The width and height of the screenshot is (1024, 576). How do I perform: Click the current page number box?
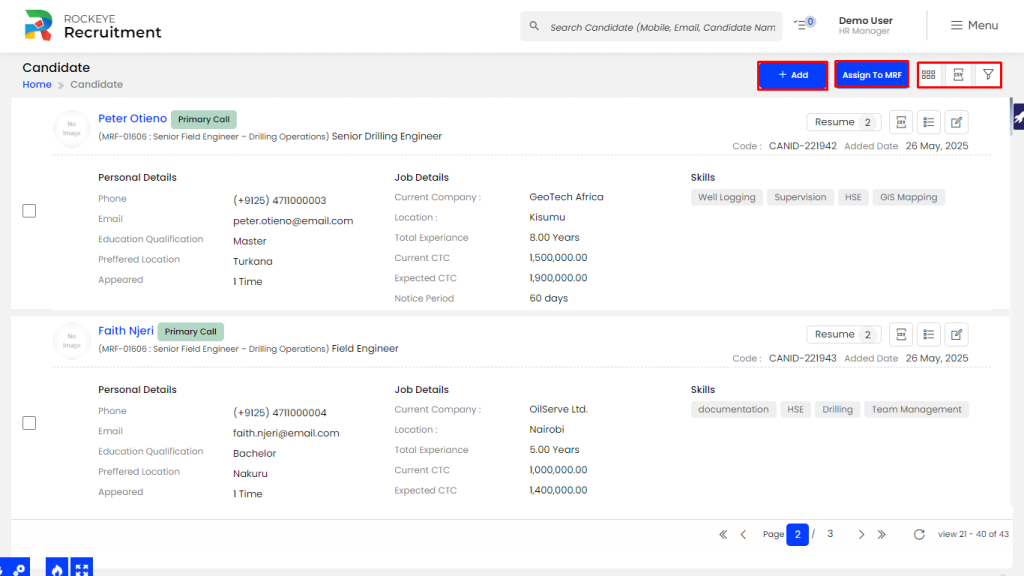(x=797, y=534)
